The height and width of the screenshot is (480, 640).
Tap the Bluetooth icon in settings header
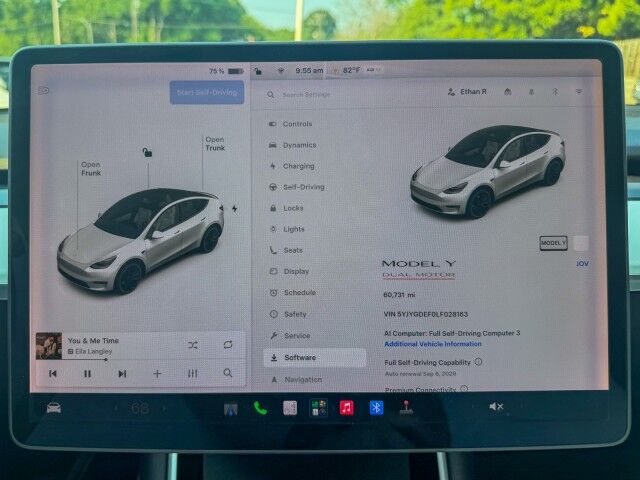tap(555, 92)
